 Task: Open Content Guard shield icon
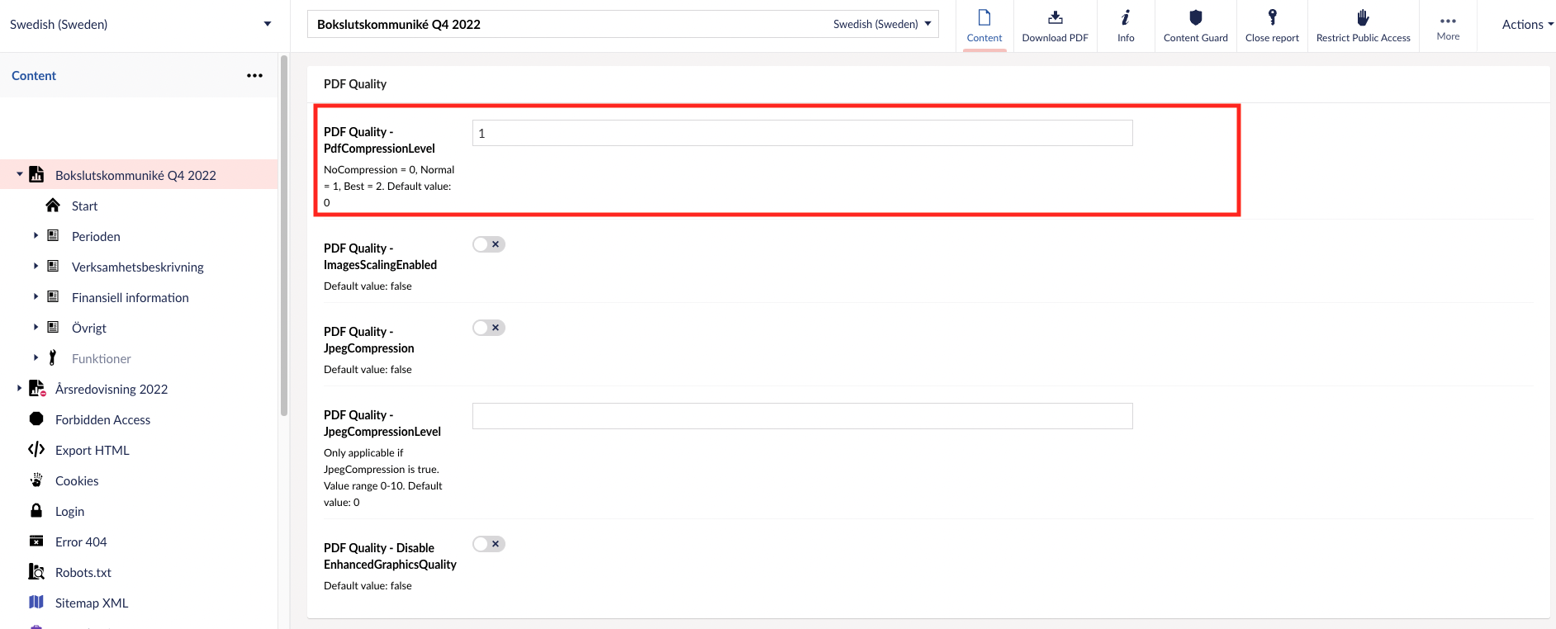coord(1195,18)
